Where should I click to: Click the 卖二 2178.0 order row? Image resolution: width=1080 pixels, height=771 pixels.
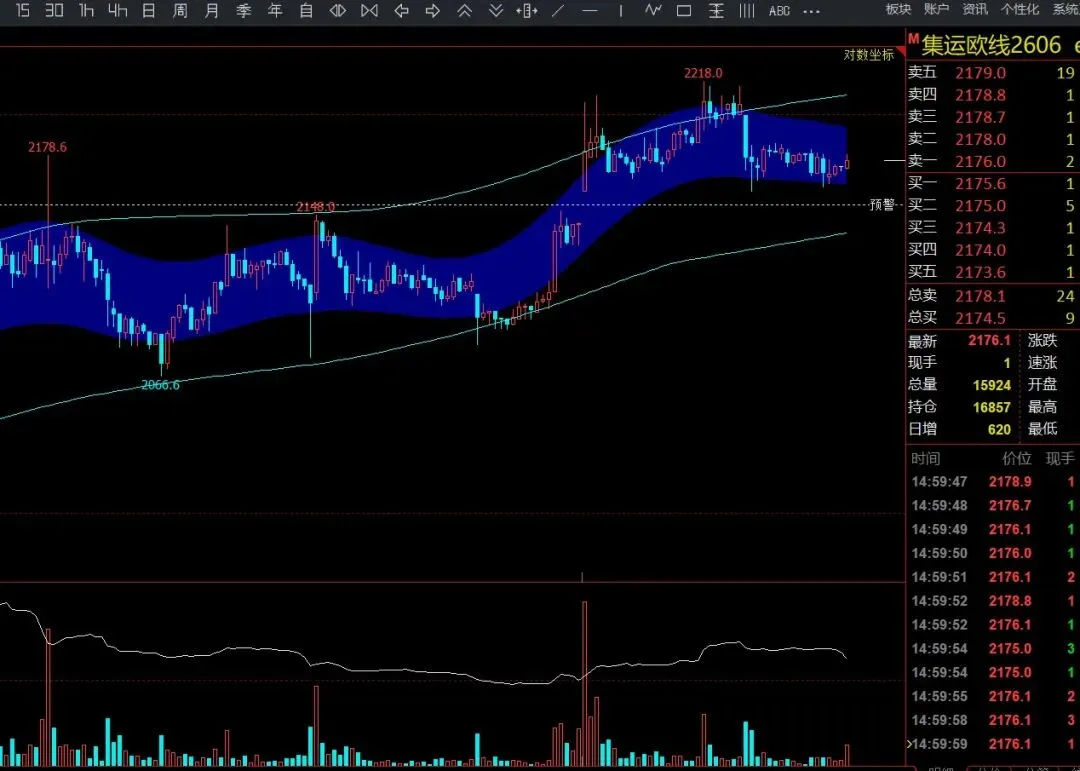992,139
